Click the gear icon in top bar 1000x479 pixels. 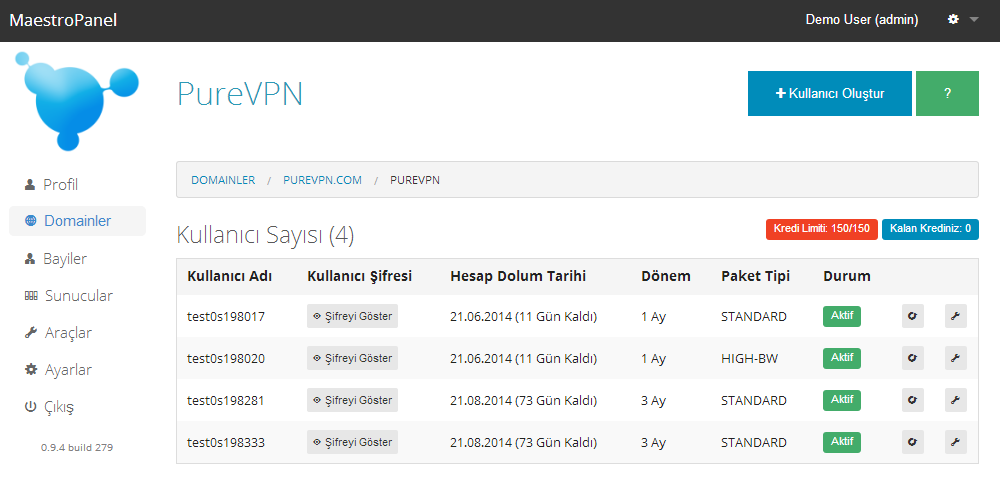coord(953,20)
